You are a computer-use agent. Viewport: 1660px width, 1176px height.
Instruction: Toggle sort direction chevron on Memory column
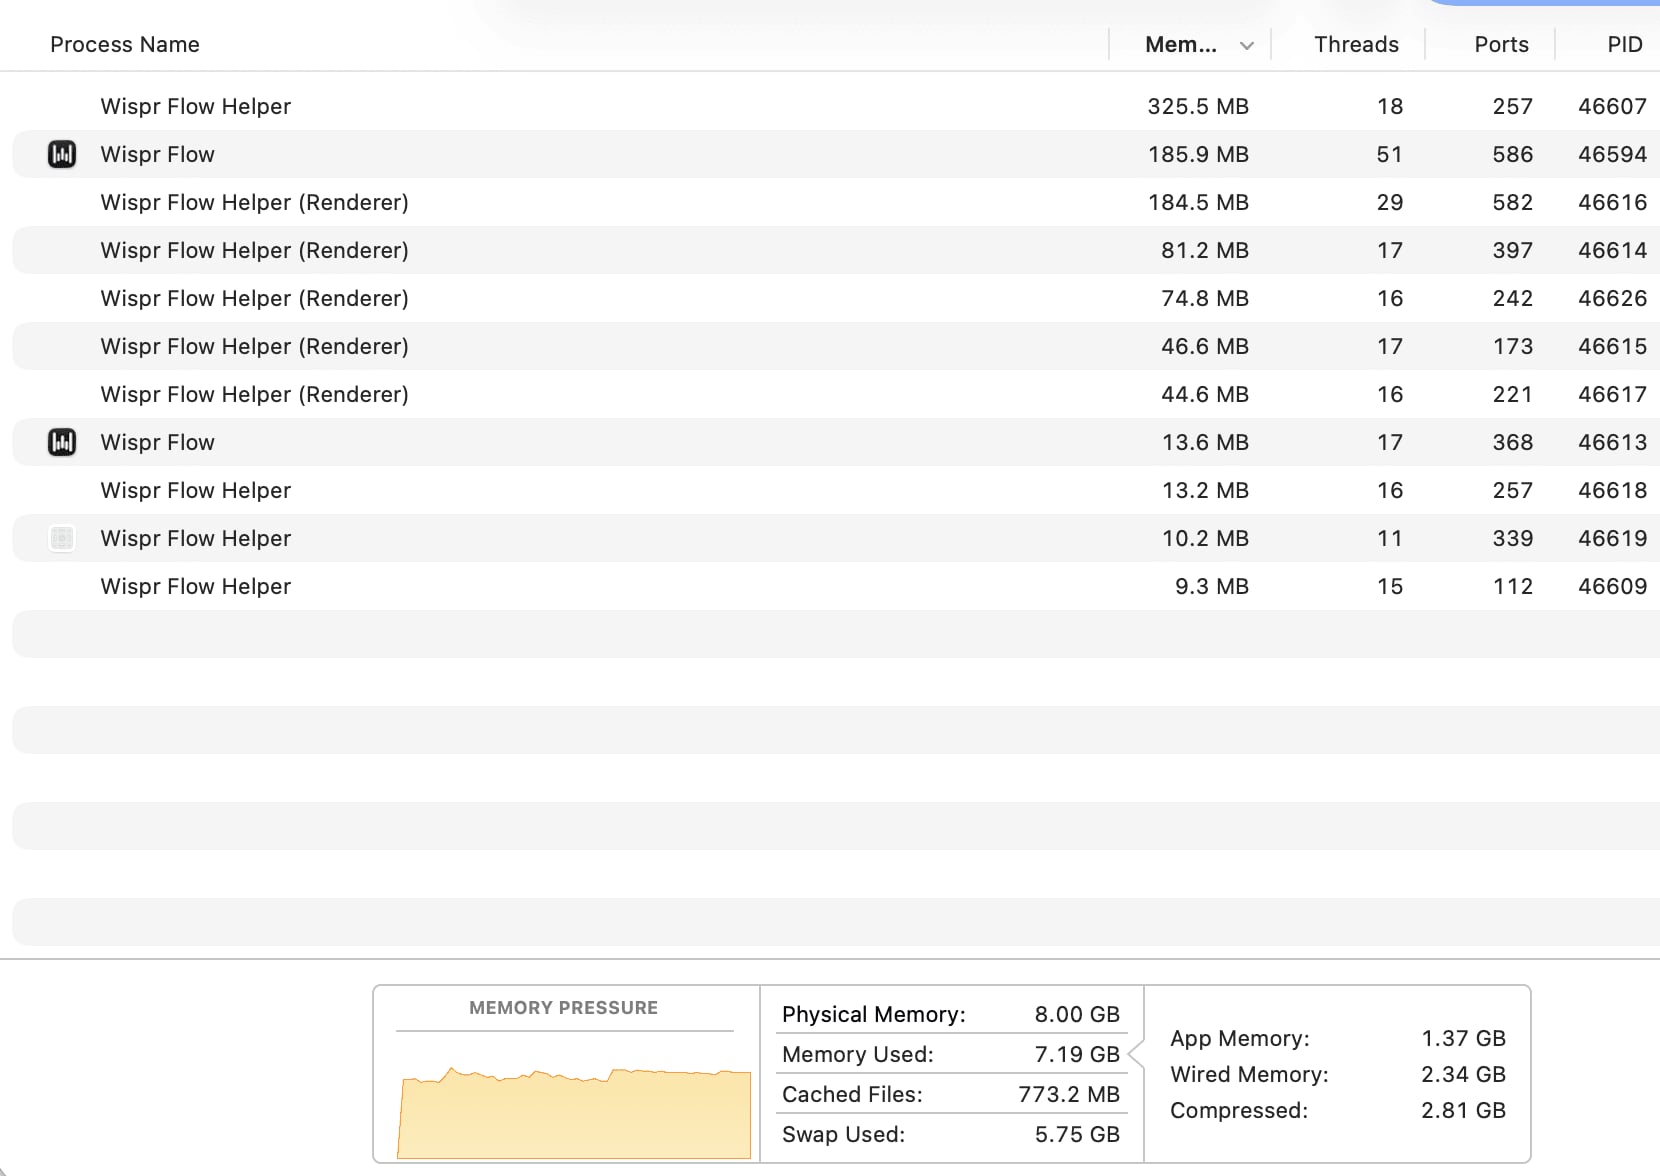(1246, 45)
